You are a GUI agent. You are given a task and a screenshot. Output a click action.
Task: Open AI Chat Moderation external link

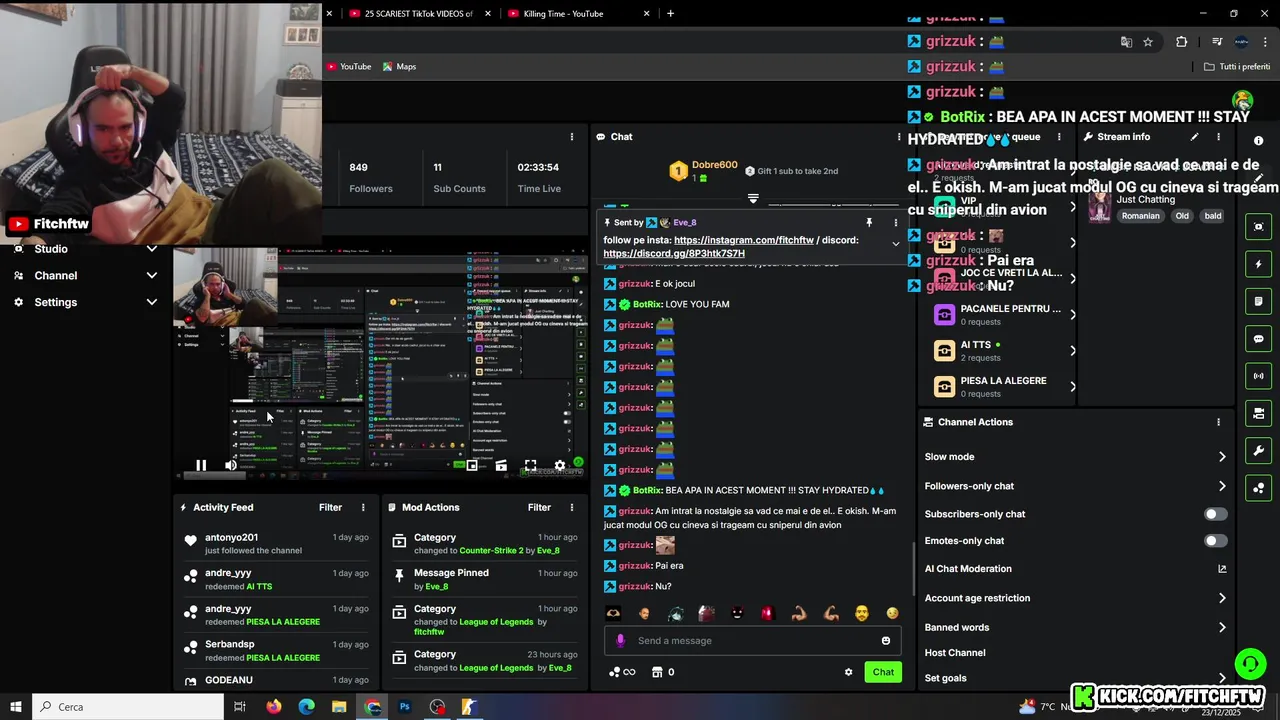pyautogui.click(x=1222, y=569)
